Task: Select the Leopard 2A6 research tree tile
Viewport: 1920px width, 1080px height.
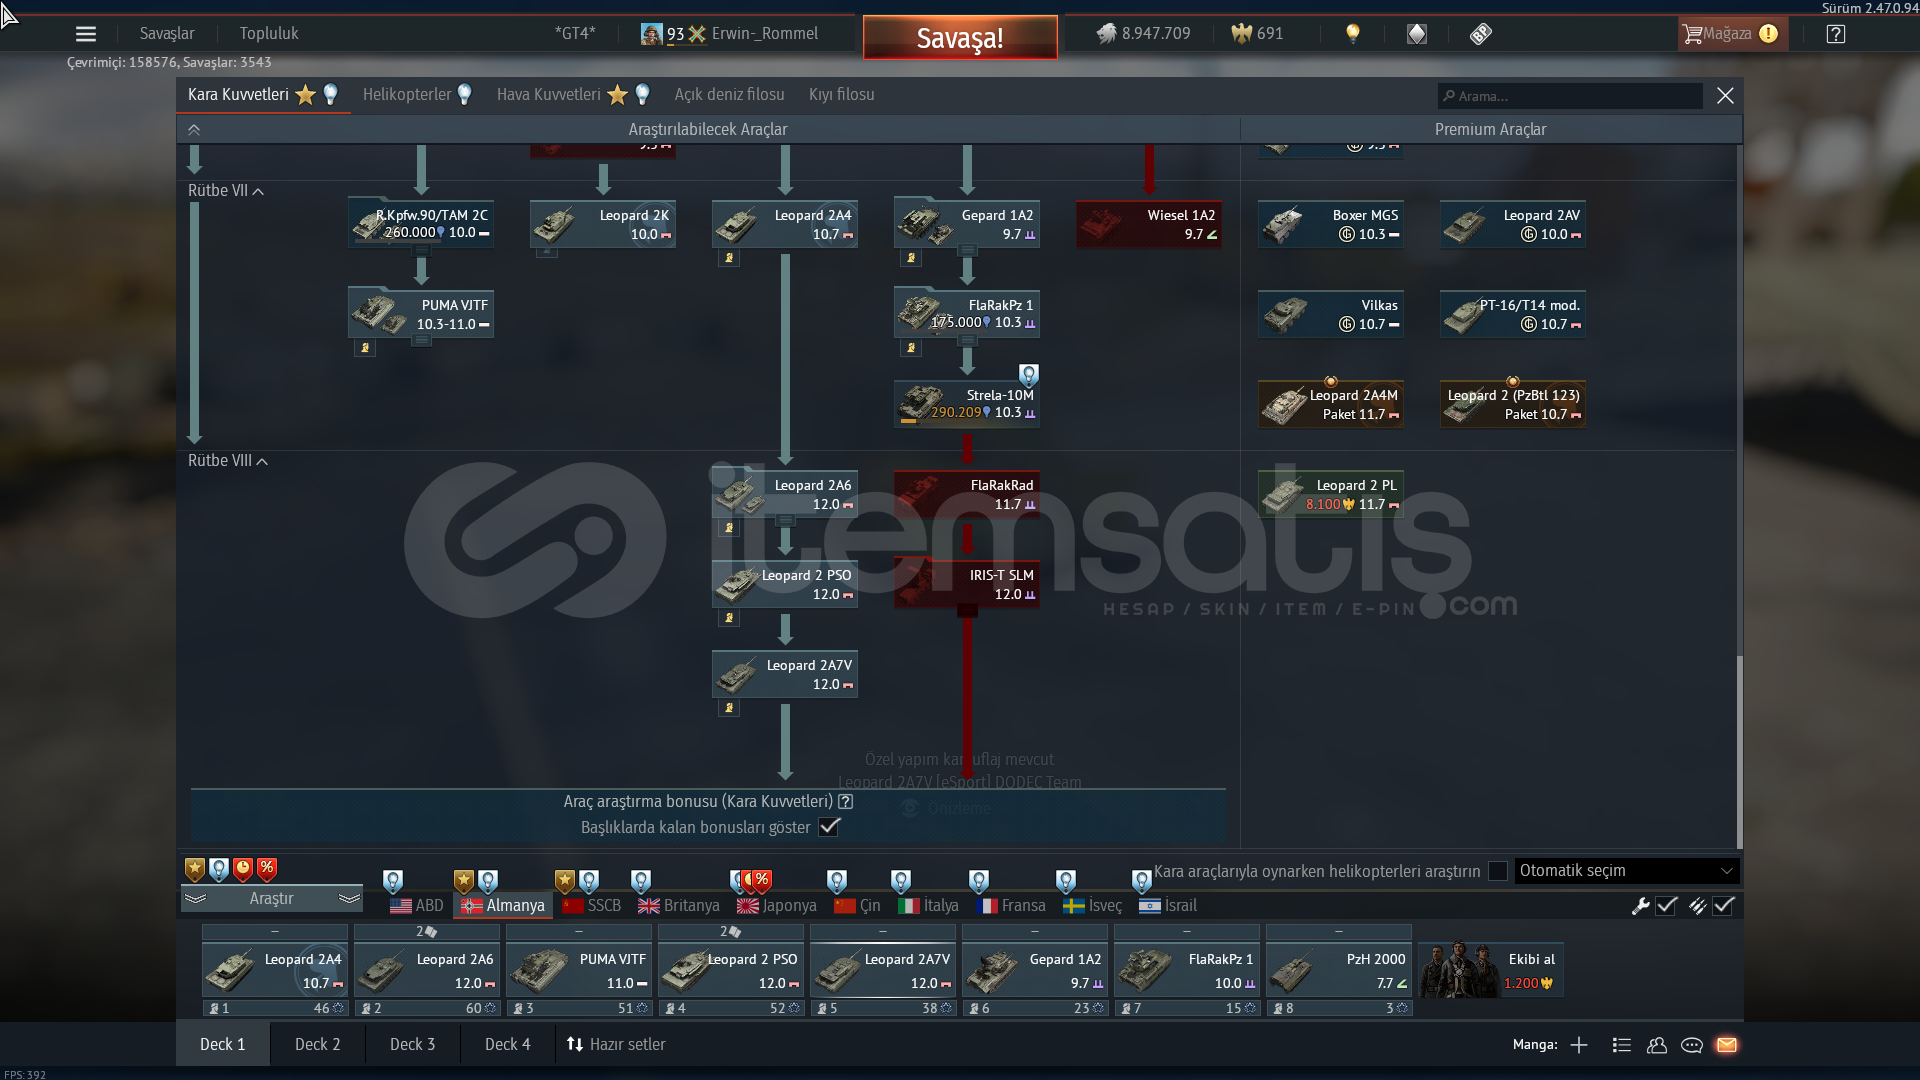Action: tap(785, 494)
